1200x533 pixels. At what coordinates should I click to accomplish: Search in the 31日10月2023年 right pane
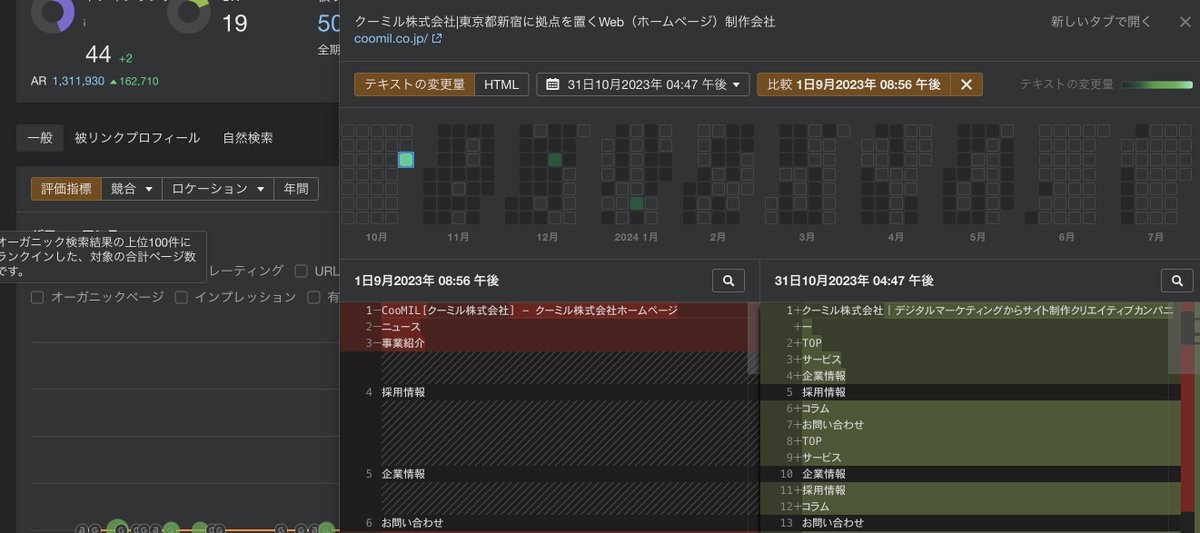click(1177, 281)
